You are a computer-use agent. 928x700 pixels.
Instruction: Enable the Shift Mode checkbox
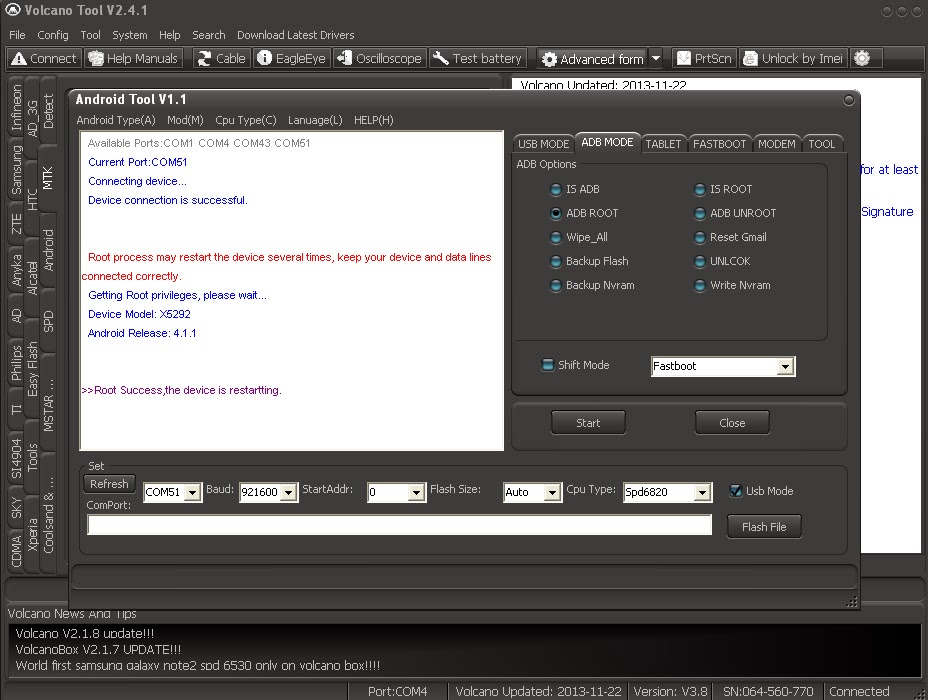point(548,364)
